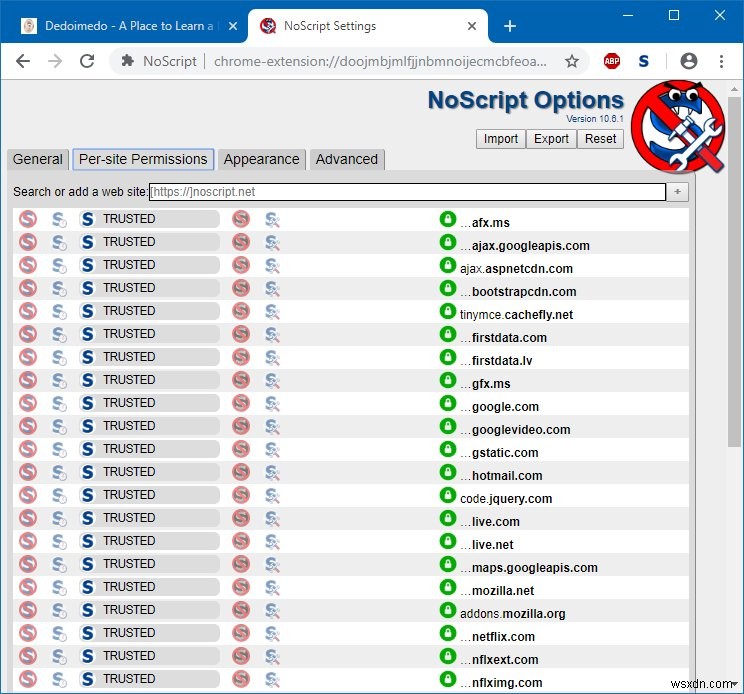
Task: Toggle HTTPS-only lock for afx.ms
Action: click(447, 219)
